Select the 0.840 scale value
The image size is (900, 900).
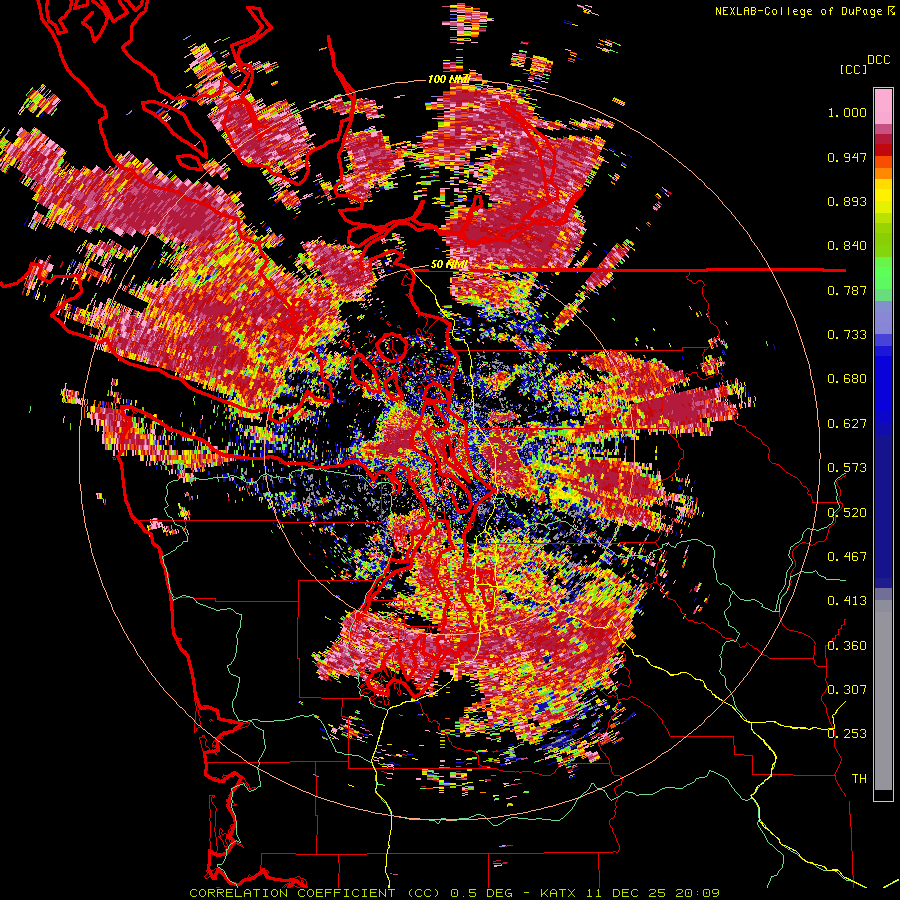(847, 246)
